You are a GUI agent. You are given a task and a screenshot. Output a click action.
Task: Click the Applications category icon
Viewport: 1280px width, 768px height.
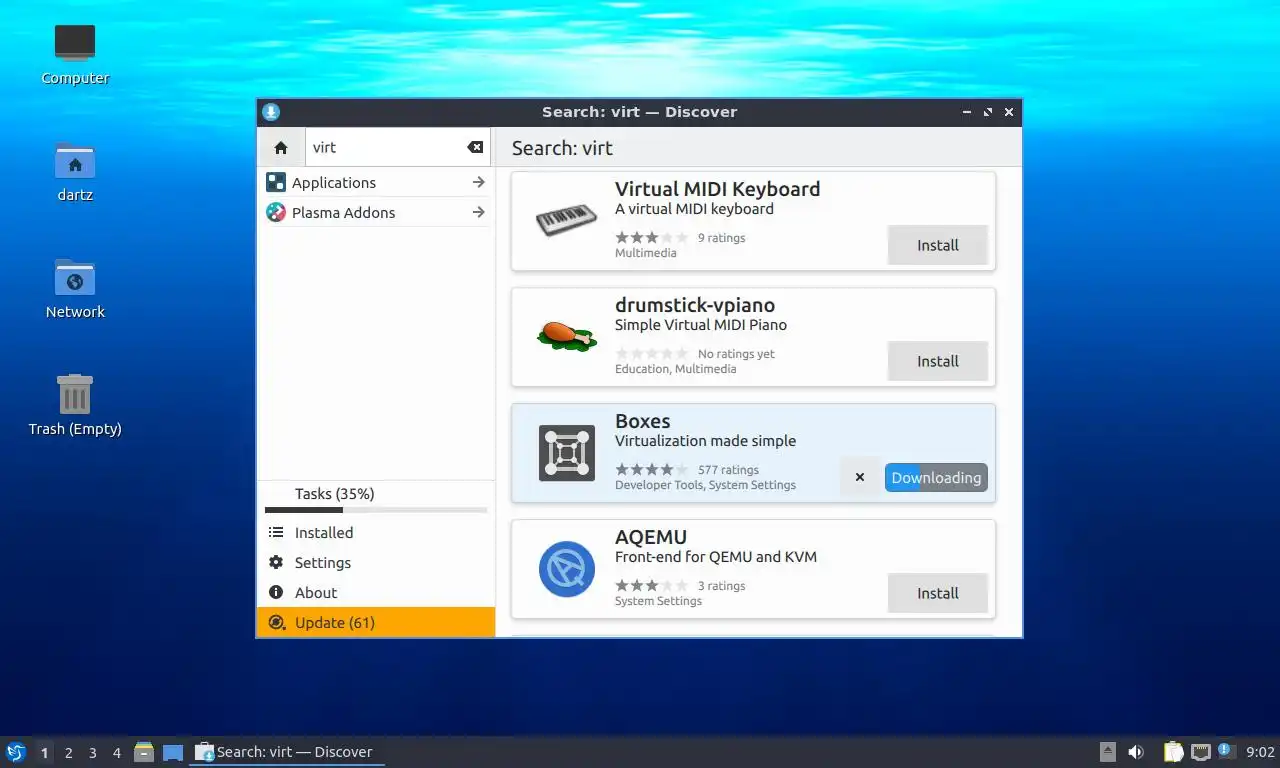pos(276,182)
